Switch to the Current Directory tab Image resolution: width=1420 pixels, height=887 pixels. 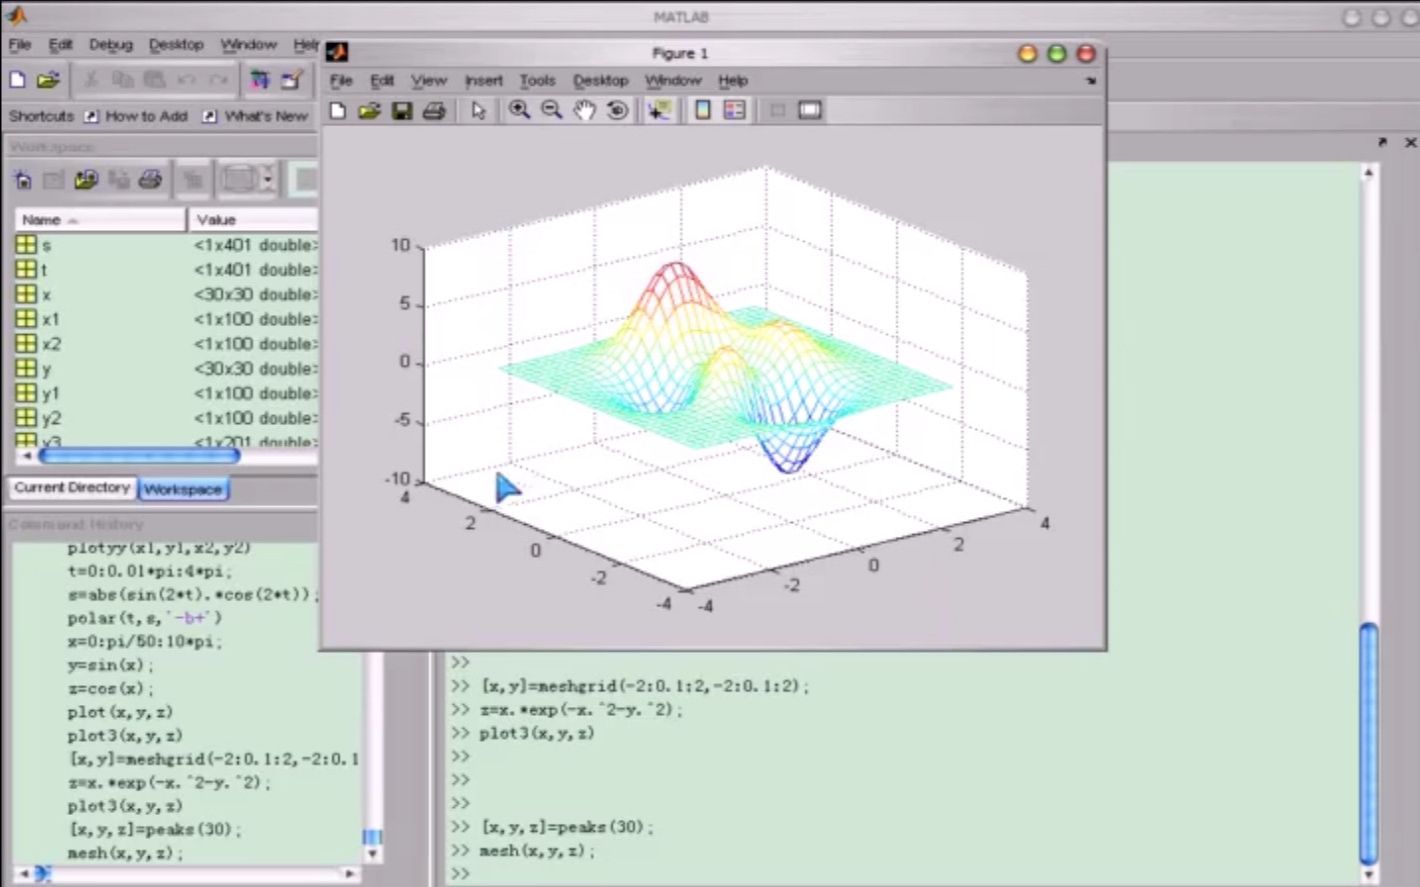[x=72, y=488]
